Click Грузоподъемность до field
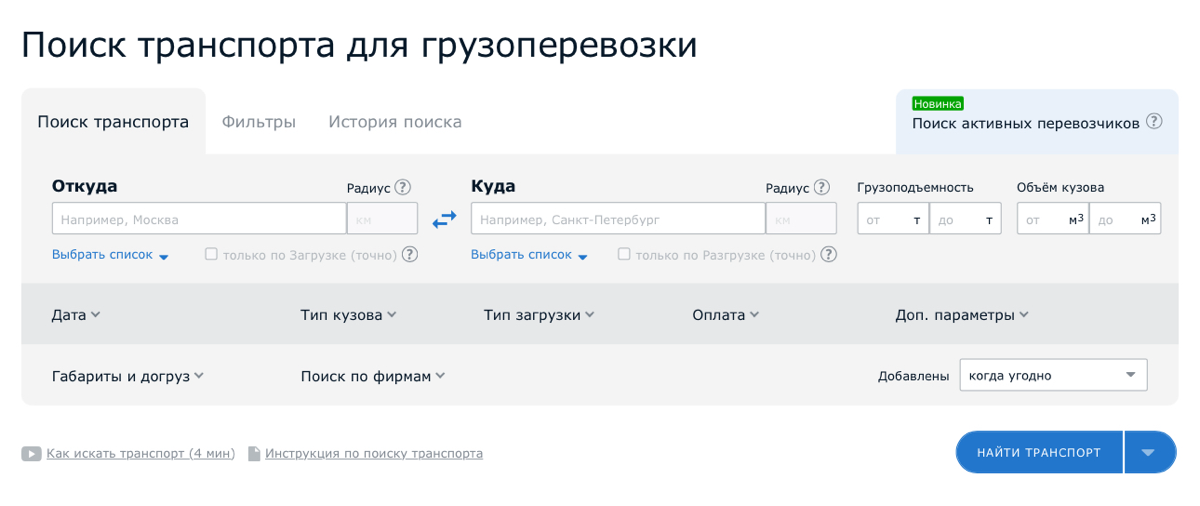 966,219
